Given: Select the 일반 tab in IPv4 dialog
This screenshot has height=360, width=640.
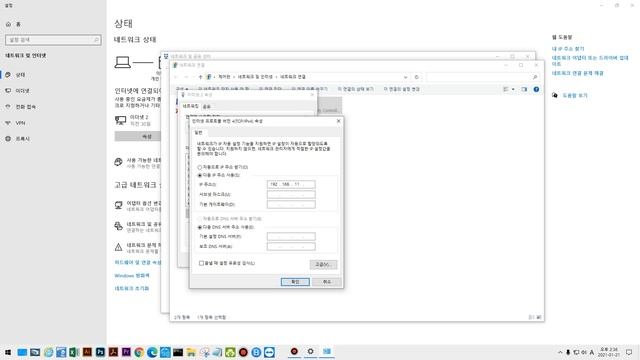Looking at the screenshot, I should tap(198, 133).
